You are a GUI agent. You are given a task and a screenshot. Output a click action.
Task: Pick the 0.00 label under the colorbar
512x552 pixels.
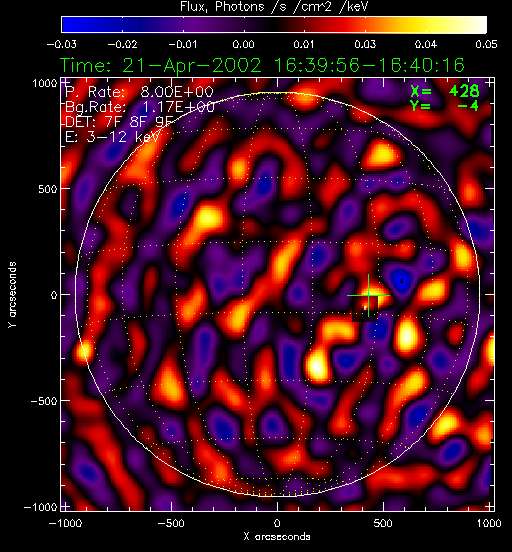tap(243, 44)
